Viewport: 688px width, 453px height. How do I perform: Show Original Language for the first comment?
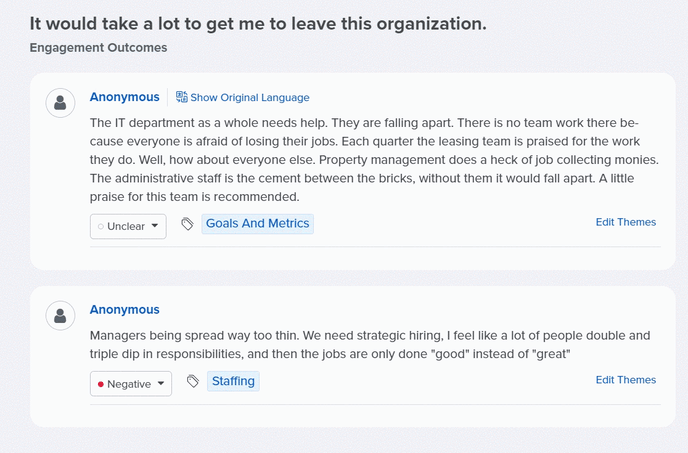click(250, 97)
